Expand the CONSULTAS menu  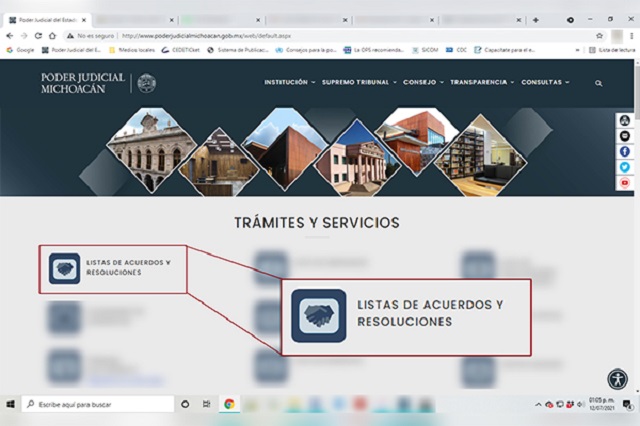point(545,82)
